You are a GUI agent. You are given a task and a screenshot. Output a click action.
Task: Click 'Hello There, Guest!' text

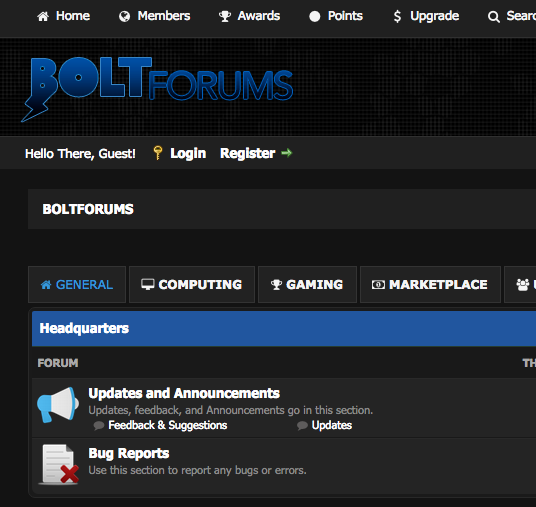tap(80, 154)
